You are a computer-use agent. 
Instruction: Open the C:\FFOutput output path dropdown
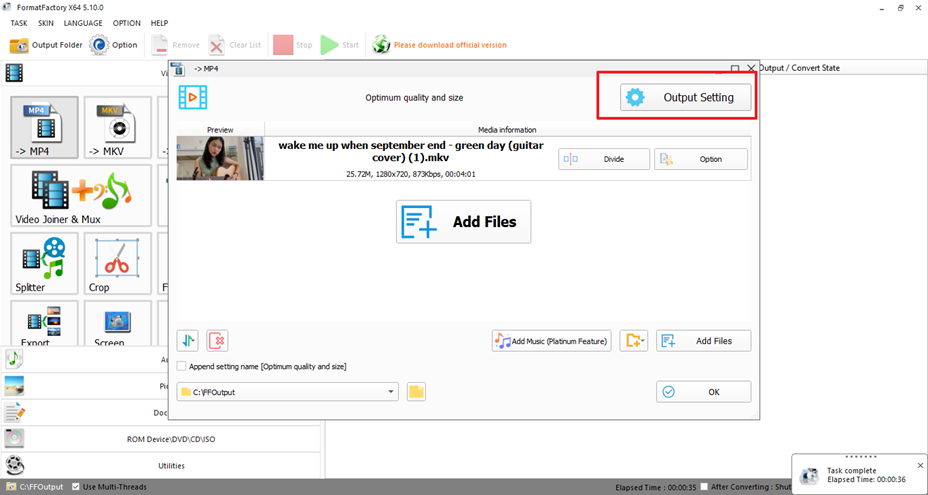(287, 392)
